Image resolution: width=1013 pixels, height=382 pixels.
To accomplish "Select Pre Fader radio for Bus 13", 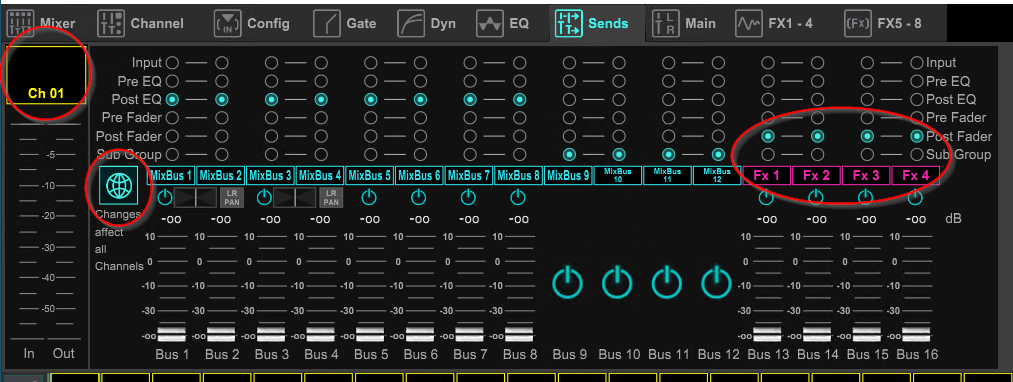I will (768, 118).
